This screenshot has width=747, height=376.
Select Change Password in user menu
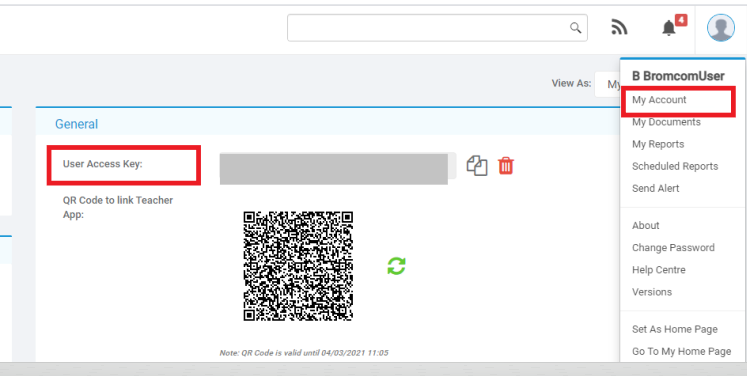tap(673, 248)
